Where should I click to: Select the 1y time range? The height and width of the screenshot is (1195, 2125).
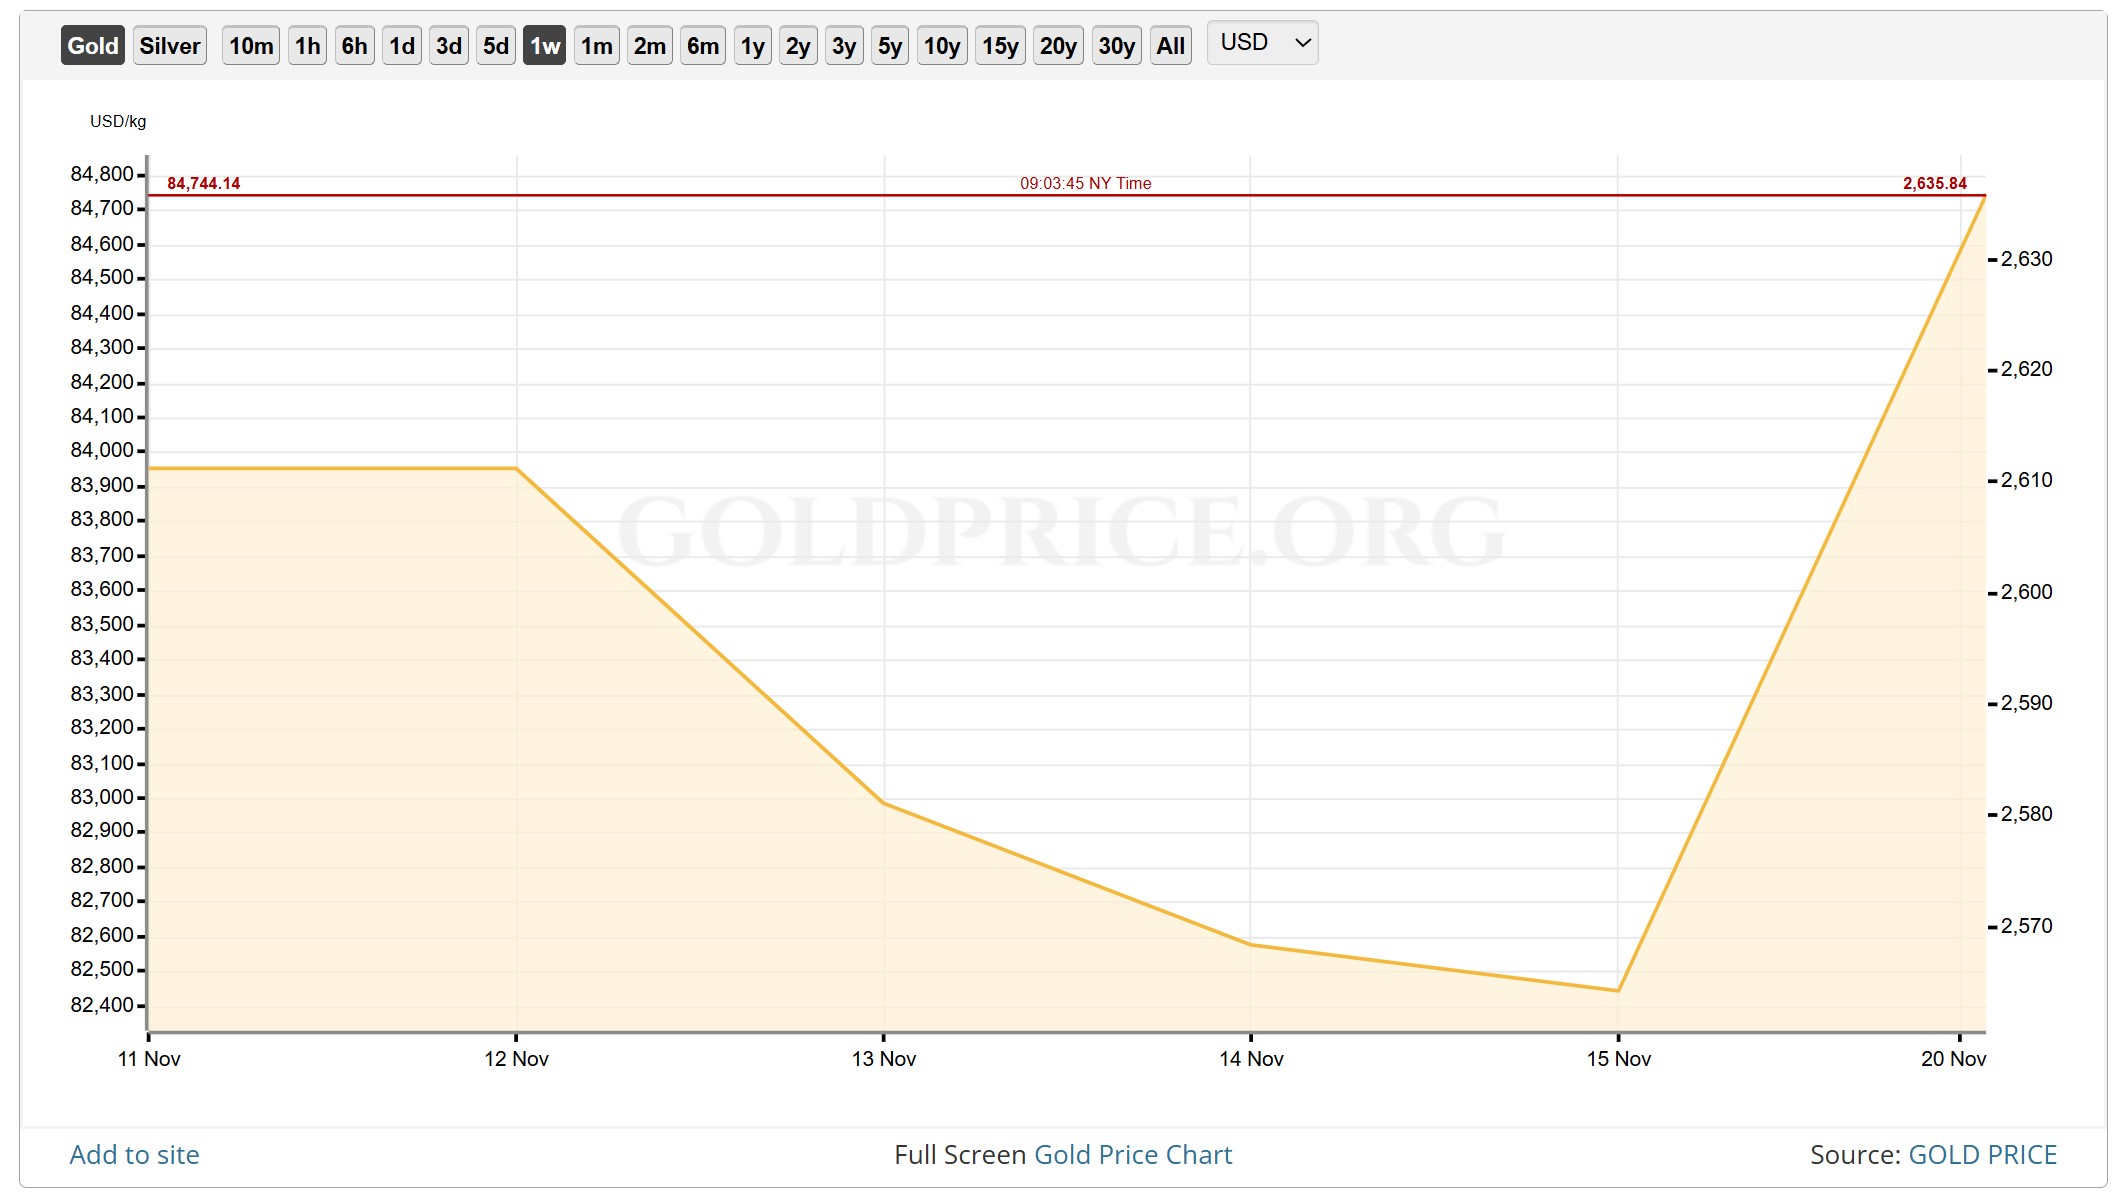(753, 46)
